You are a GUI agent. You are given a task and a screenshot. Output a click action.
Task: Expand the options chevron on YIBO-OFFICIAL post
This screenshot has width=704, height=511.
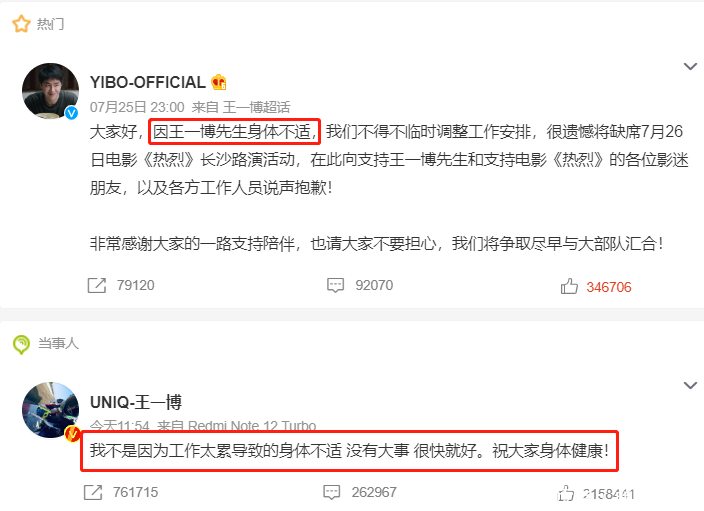coord(690,66)
